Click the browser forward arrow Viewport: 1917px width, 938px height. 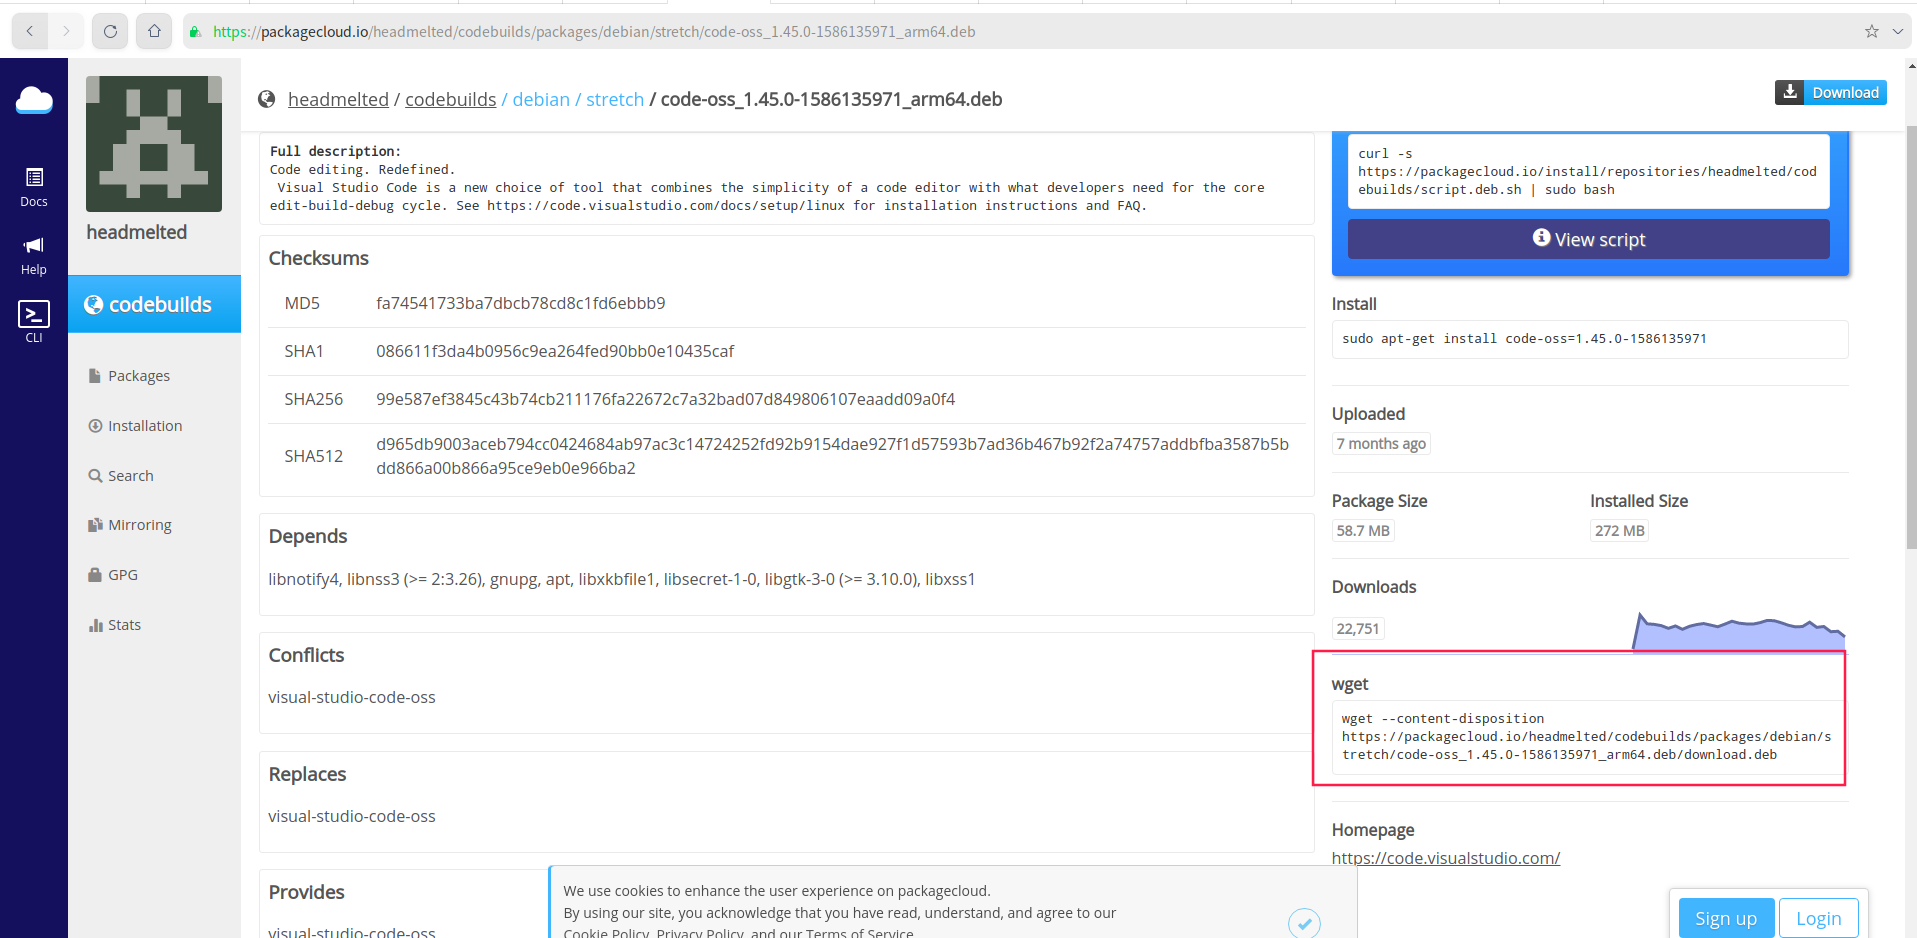point(66,31)
